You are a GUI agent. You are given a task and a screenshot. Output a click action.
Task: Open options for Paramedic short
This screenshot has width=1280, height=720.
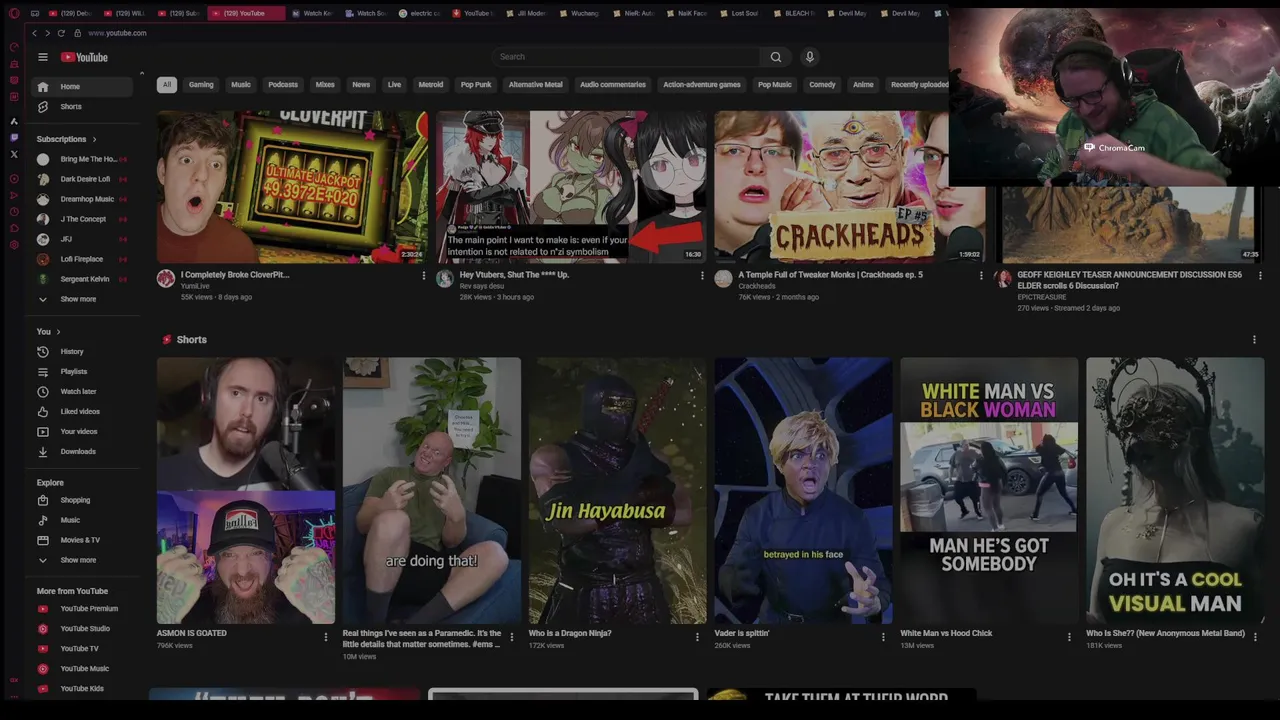(511, 636)
